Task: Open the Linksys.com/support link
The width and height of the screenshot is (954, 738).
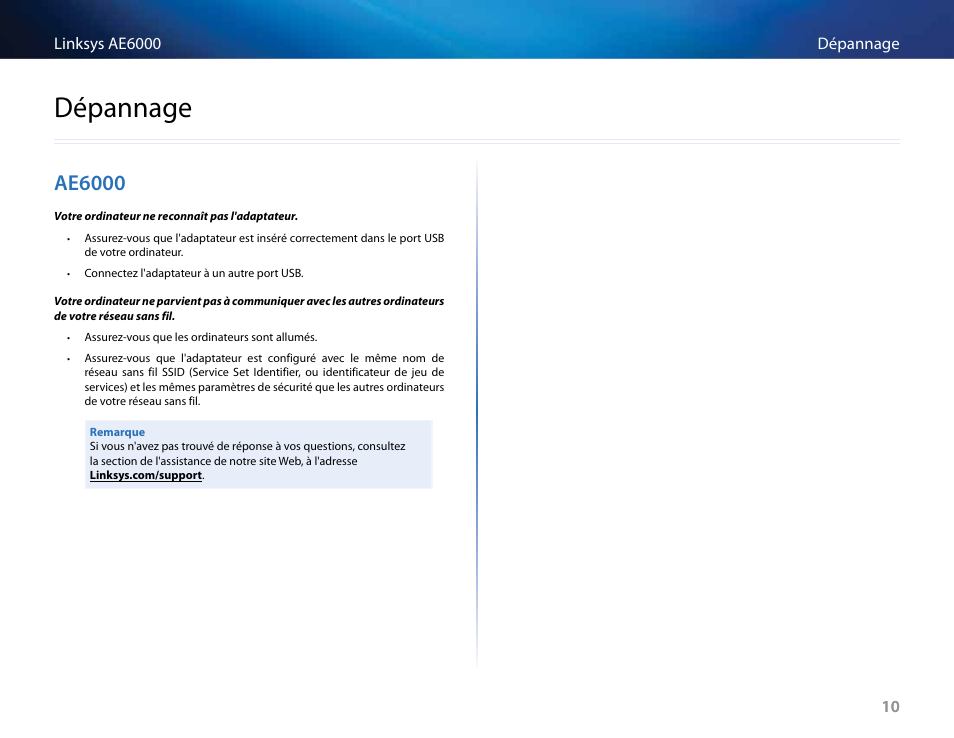Action: point(145,475)
